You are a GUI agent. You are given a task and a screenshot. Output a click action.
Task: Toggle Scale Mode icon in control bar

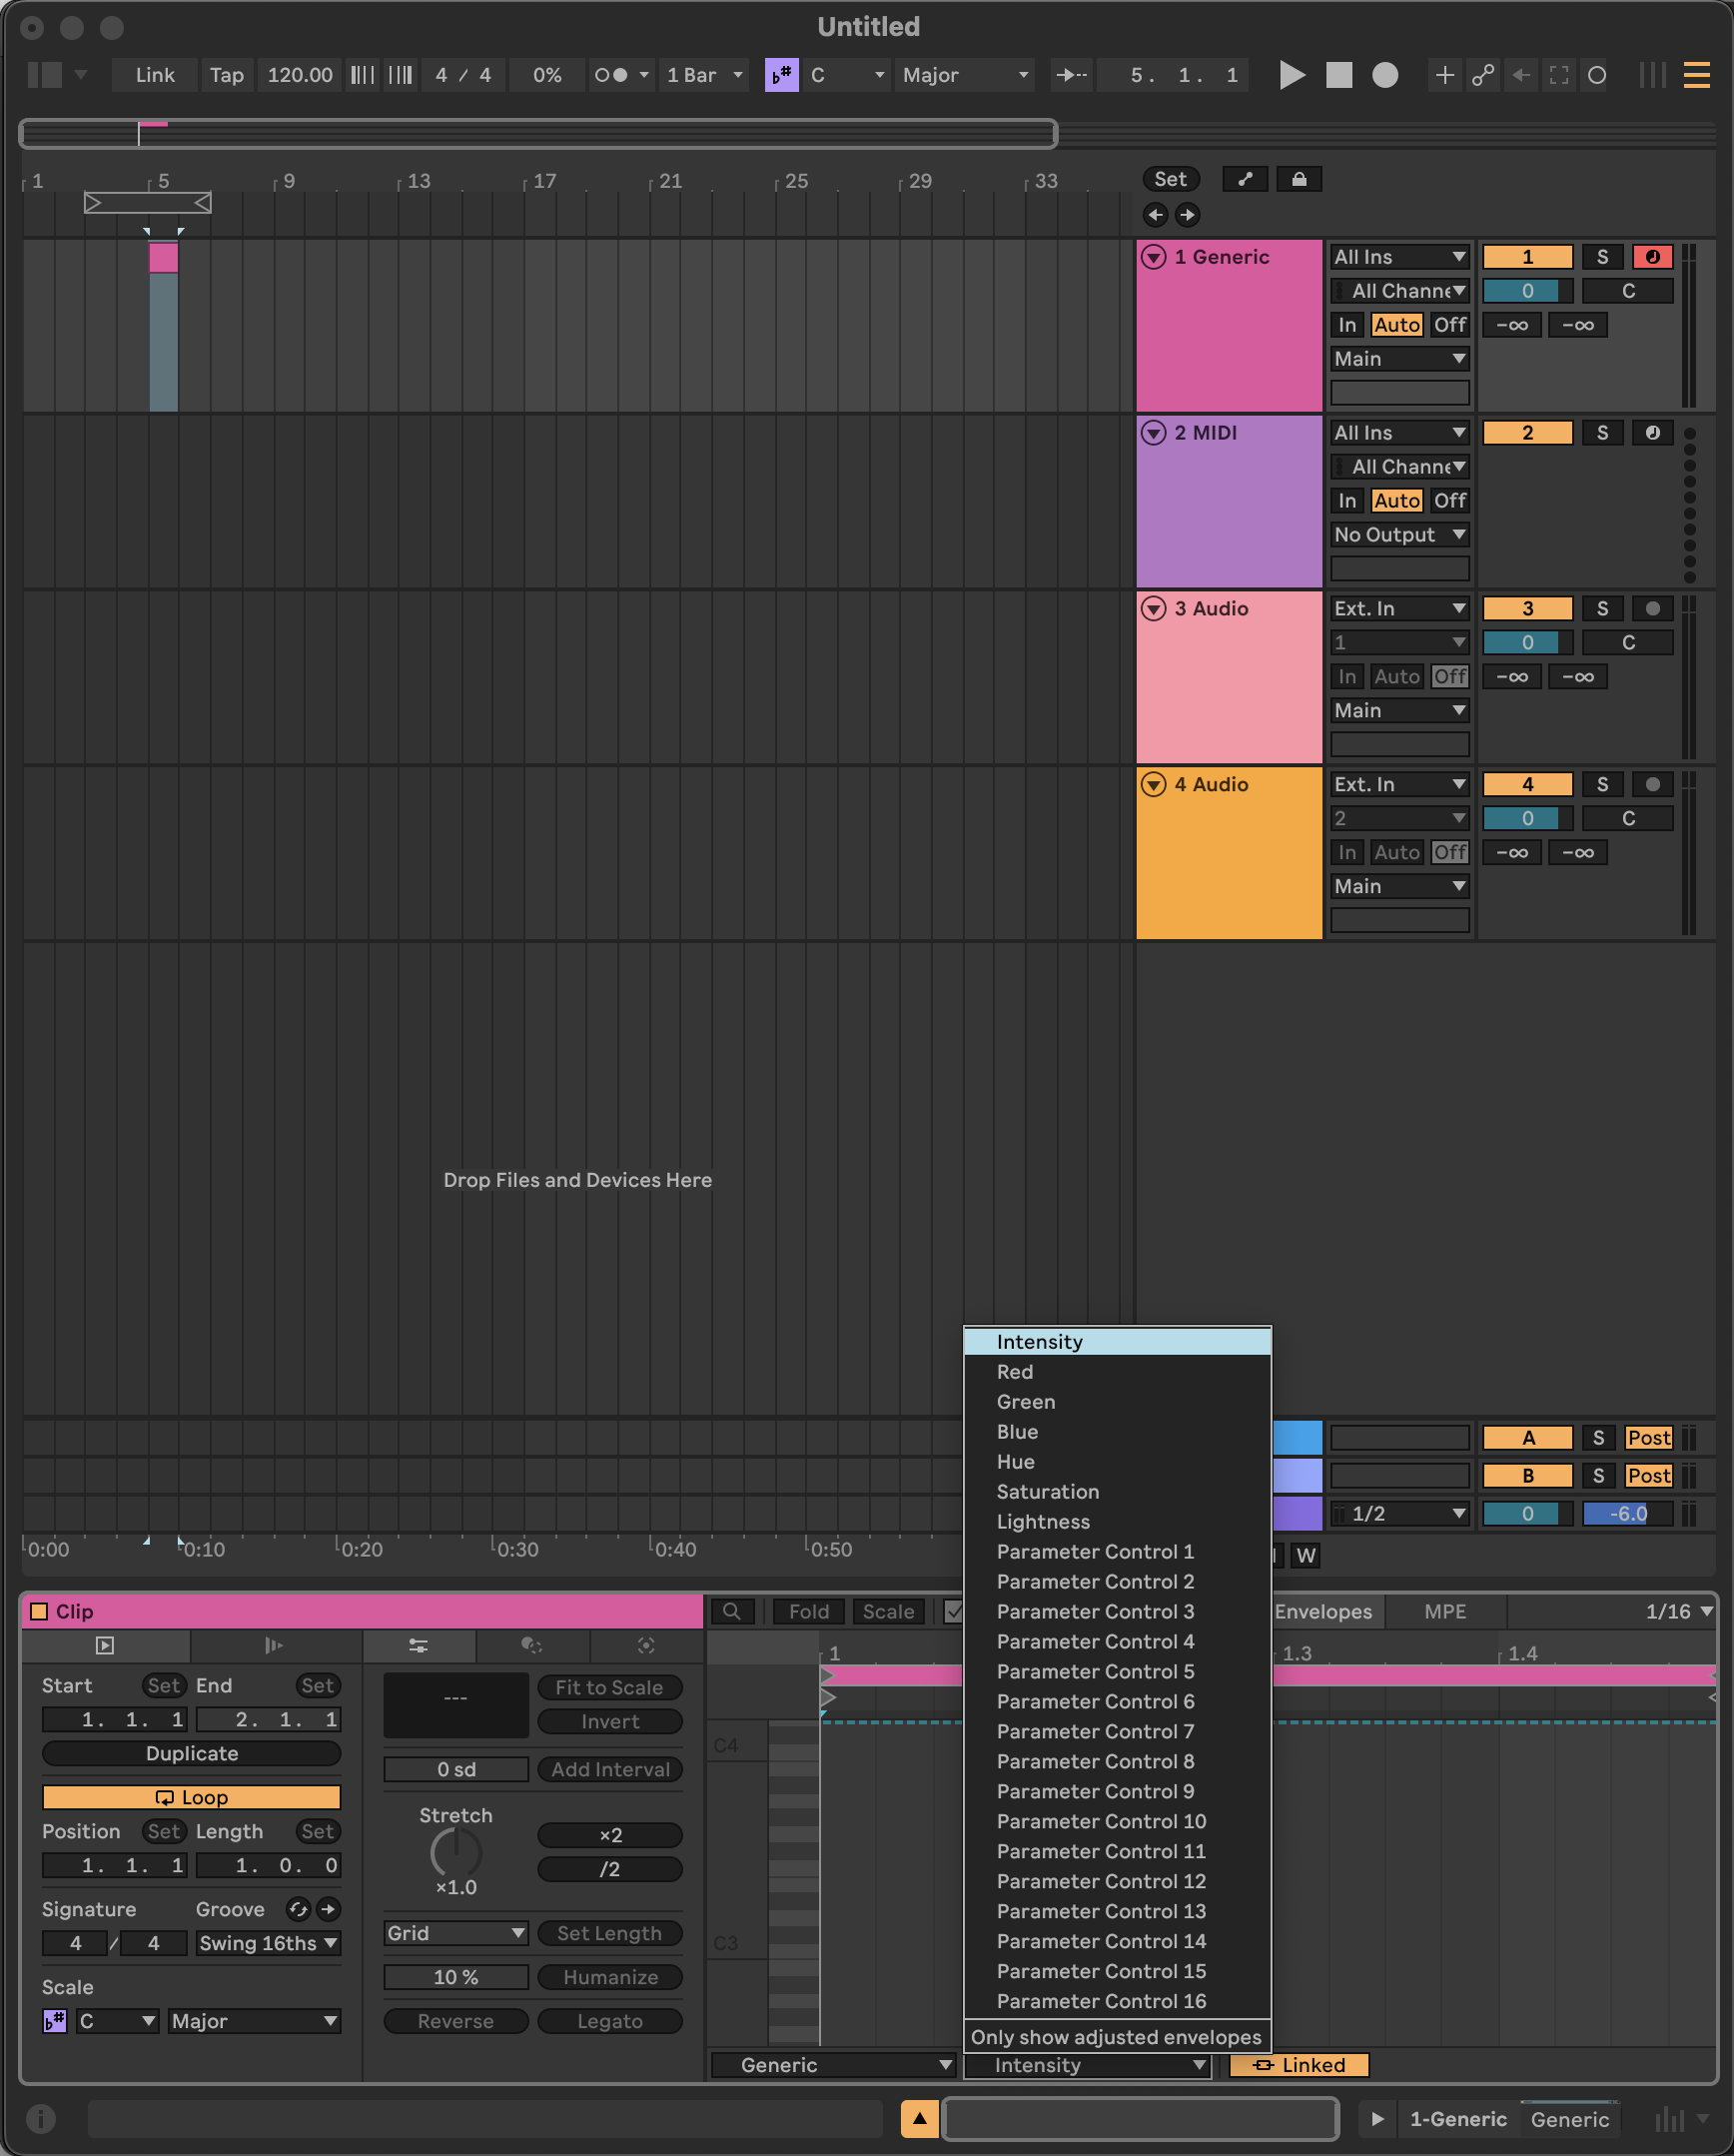781,75
